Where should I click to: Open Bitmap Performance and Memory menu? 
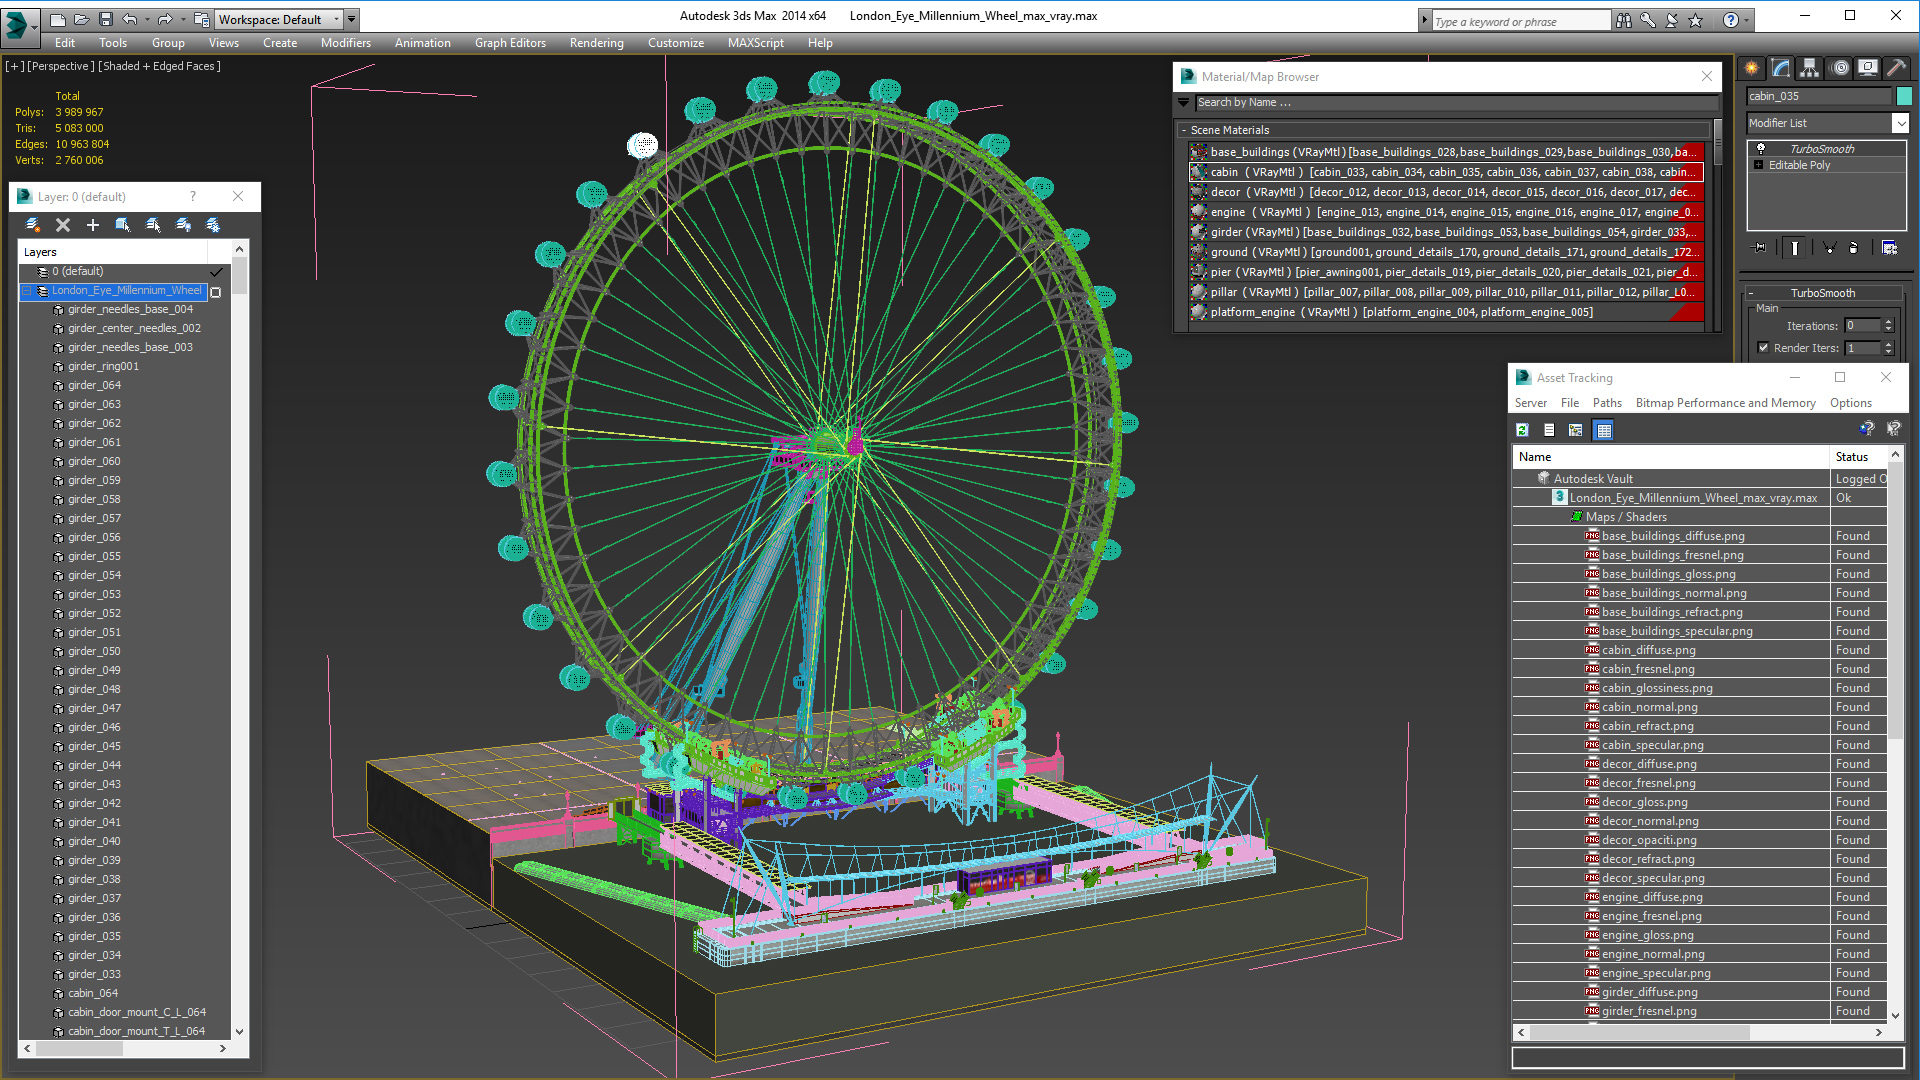click(x=1725, y=403)
